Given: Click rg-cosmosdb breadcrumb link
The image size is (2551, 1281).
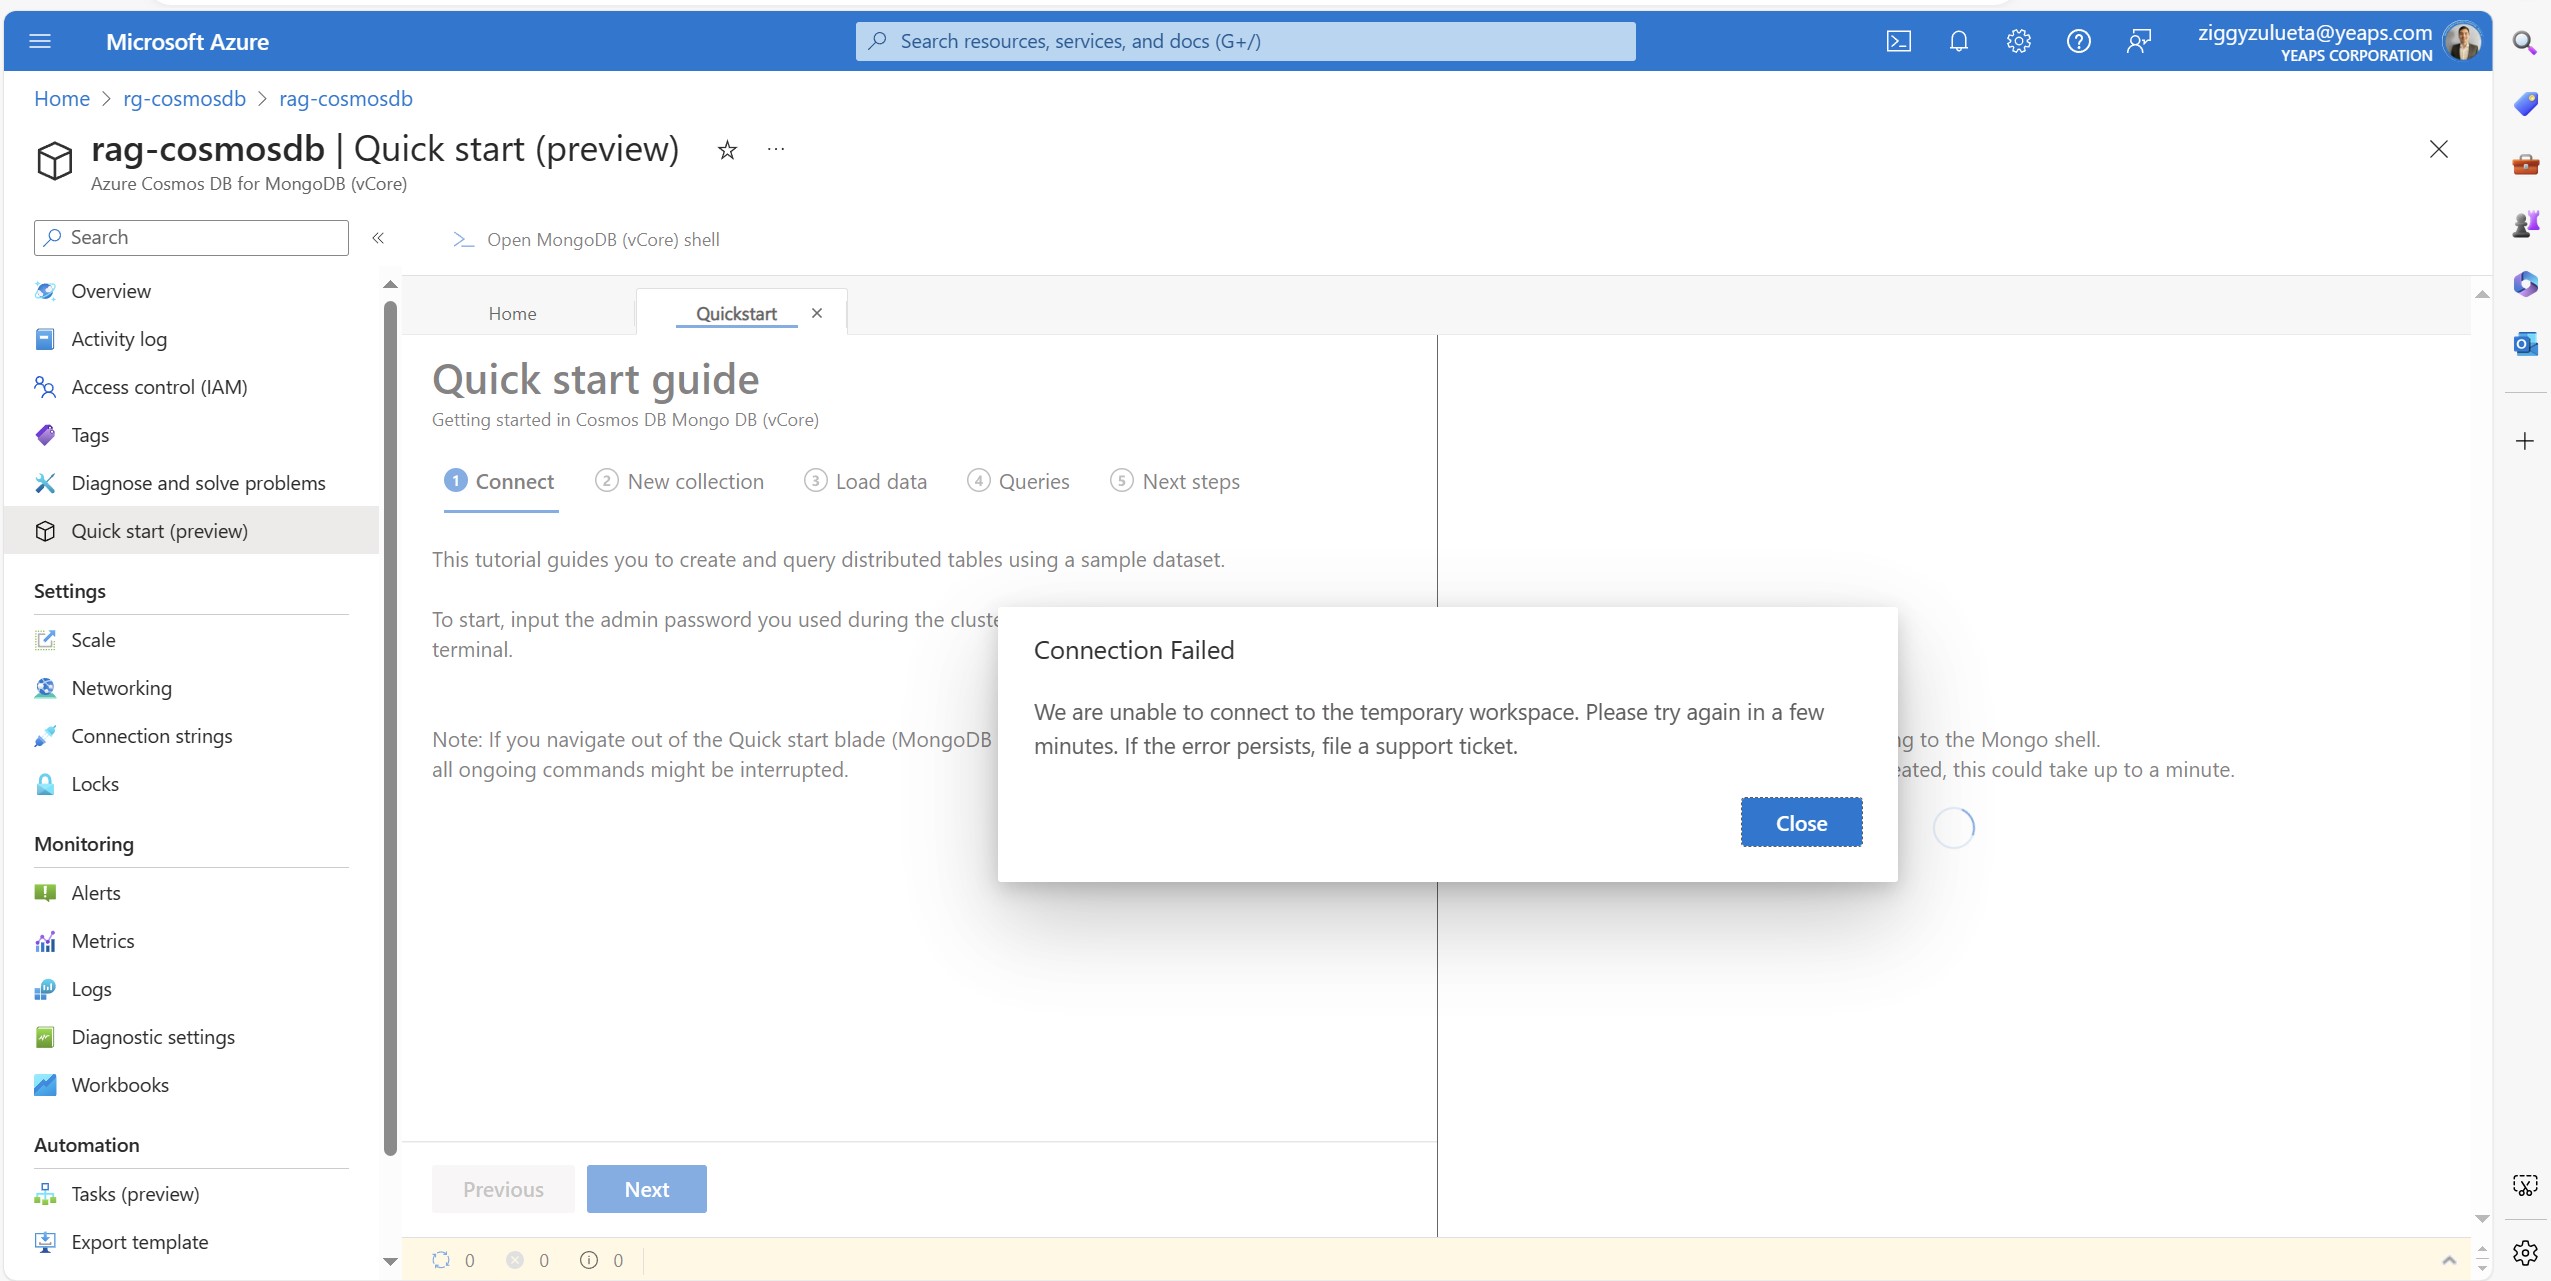Looking at the screenshot, I should (x=184, y=99).
